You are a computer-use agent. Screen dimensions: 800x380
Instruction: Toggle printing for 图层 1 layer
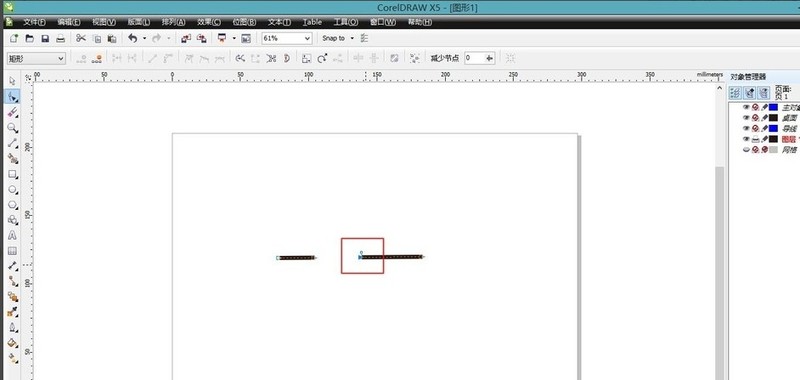pyautogui.click(x=756, y=139)
